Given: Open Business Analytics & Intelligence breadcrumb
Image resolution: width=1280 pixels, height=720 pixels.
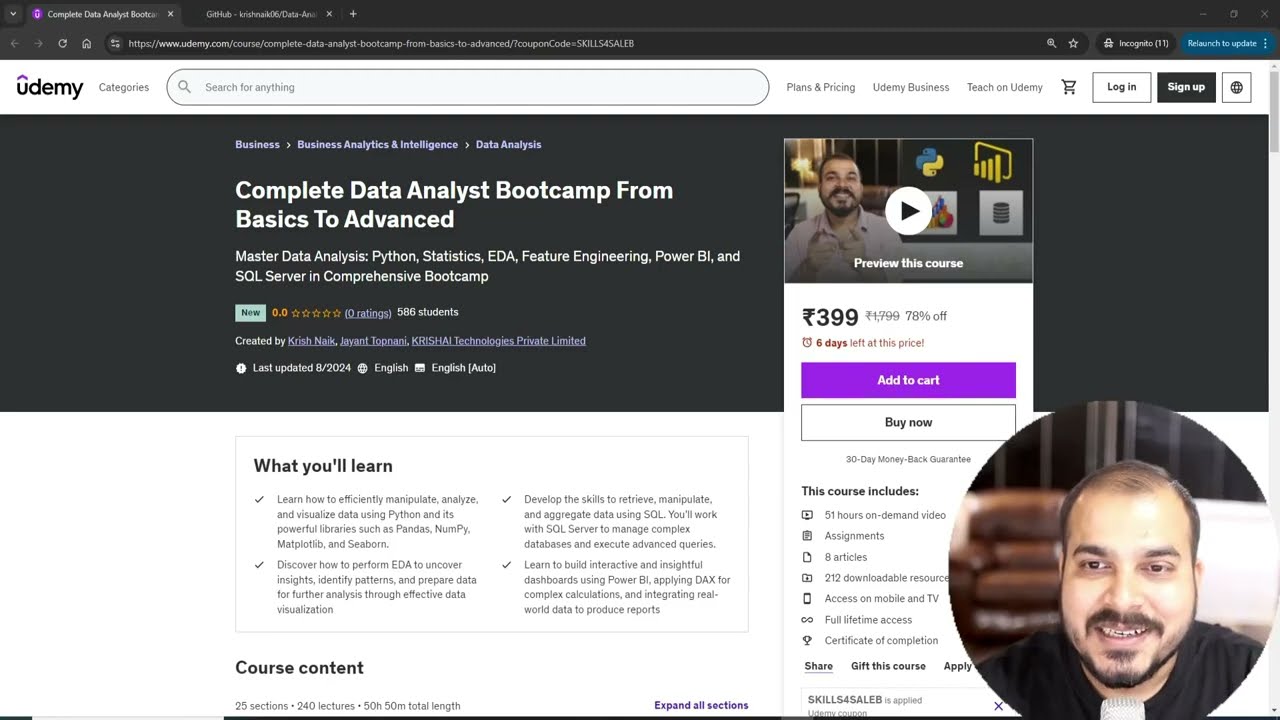Looking at the screenshot, I should [x=377, y=145].
